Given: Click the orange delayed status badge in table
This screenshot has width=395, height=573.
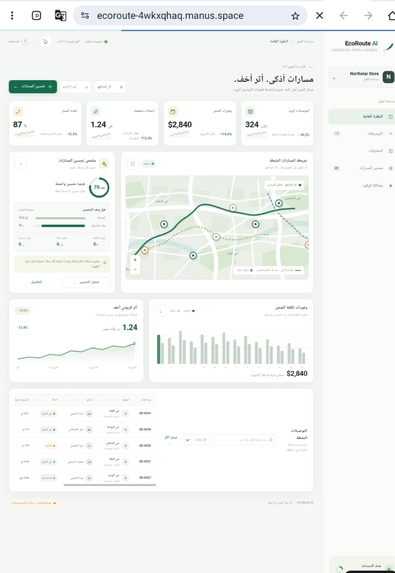Looking at the screenshot, I should [49, 446].
